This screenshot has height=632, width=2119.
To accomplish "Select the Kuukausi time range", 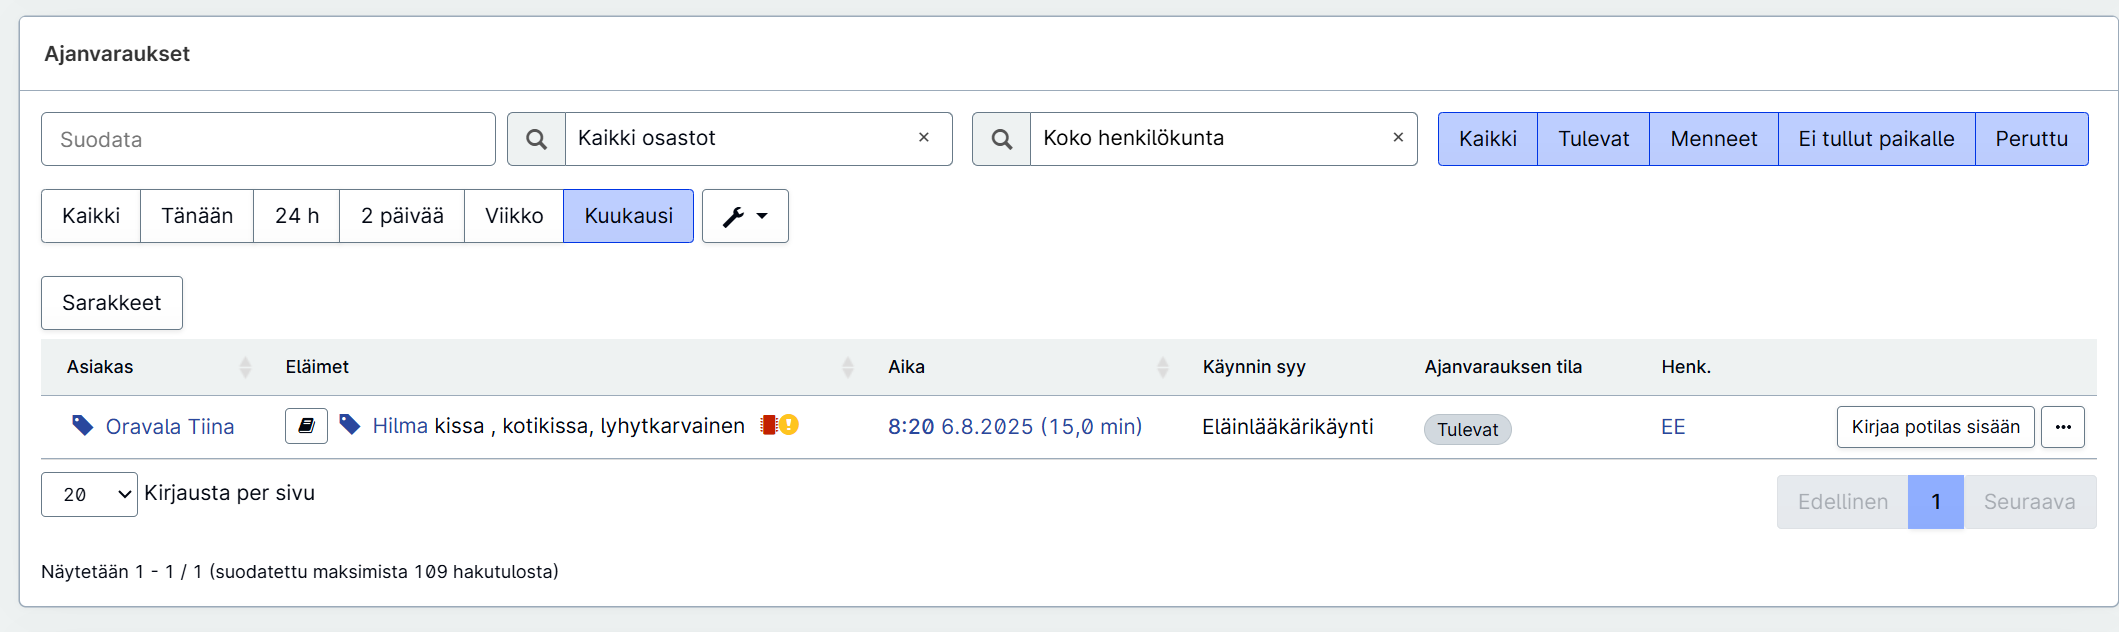I will click(629, 216).
